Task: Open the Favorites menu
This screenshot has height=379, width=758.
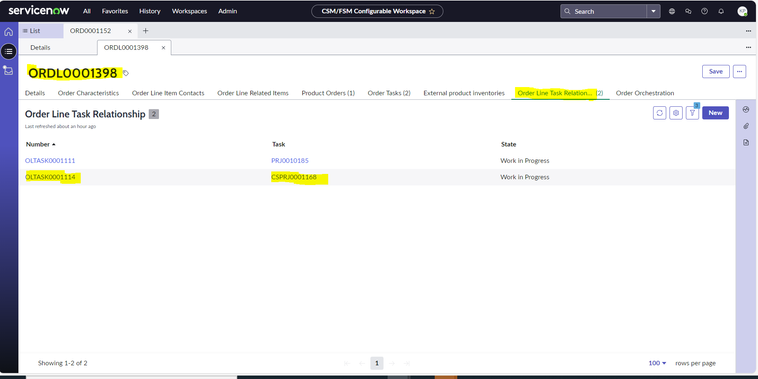Action: click(x=115, y=11)
